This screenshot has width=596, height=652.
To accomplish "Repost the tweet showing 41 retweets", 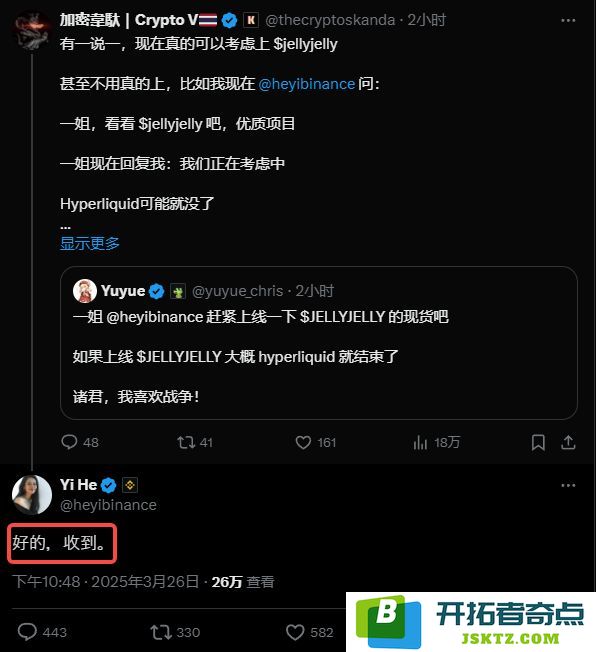I will tap(185, 442).
